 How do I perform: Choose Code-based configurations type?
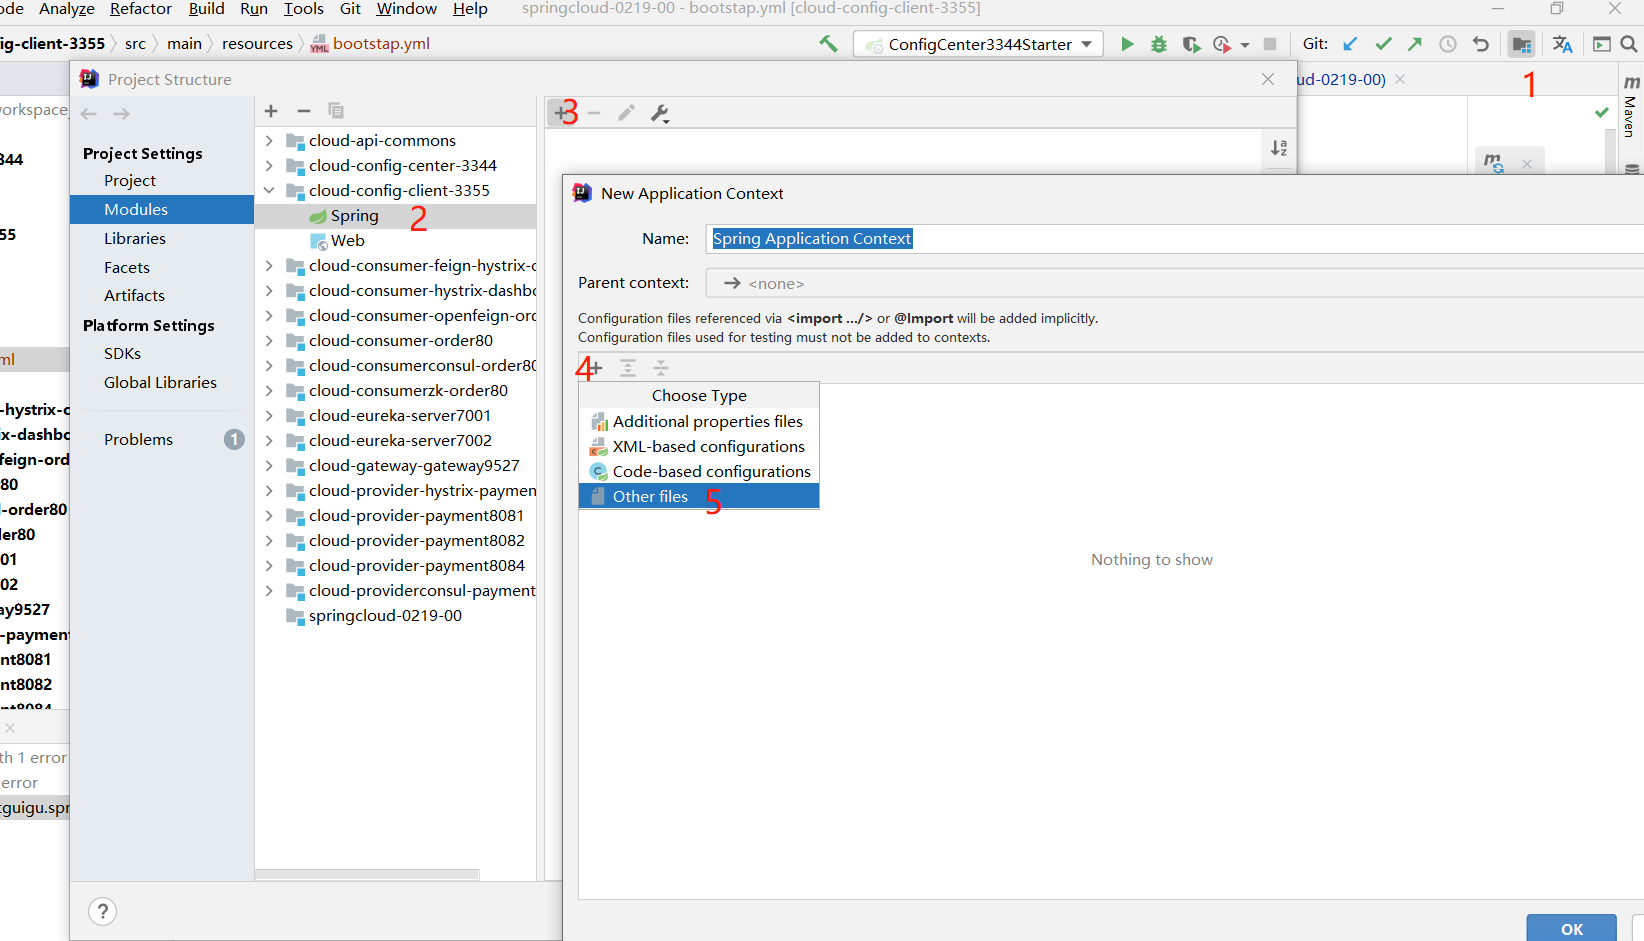(699, 472)
